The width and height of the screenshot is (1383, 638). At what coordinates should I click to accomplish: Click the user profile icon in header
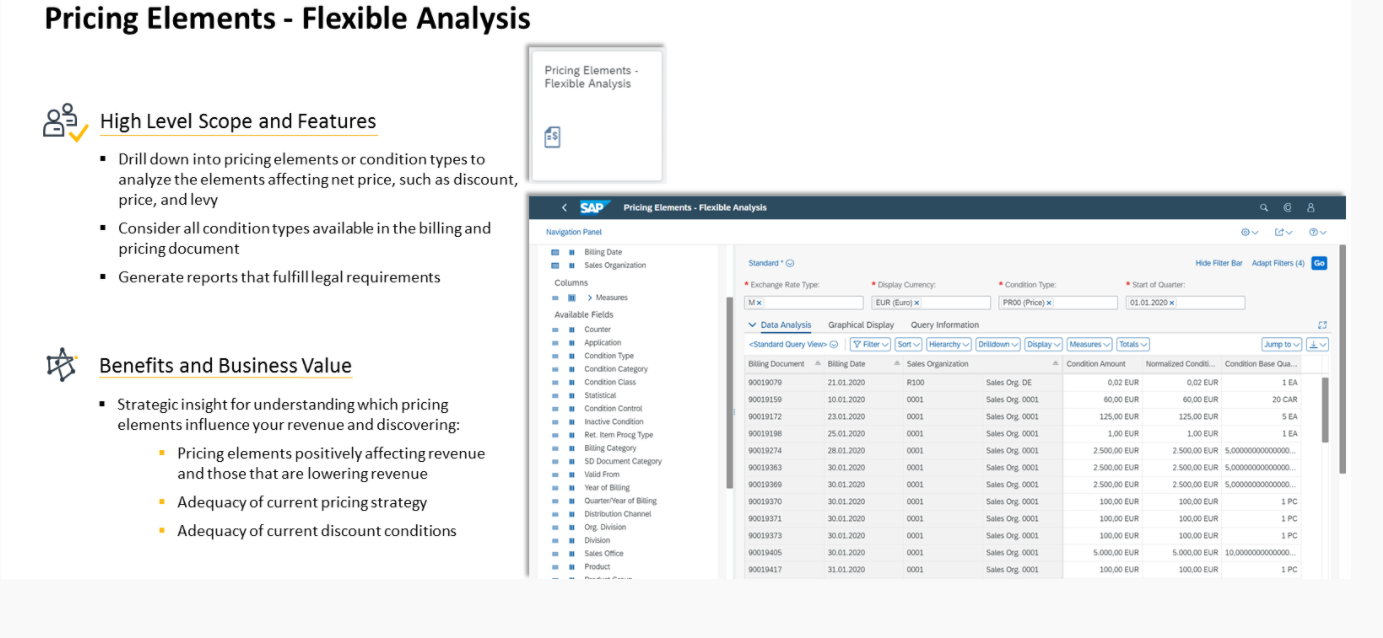[1311, 208]
